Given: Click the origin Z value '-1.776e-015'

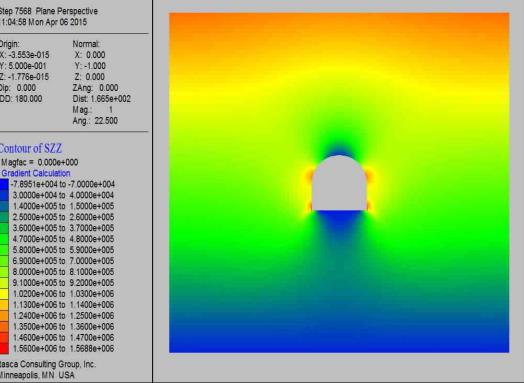Looking at the screenshot, I should coord(28,77).
